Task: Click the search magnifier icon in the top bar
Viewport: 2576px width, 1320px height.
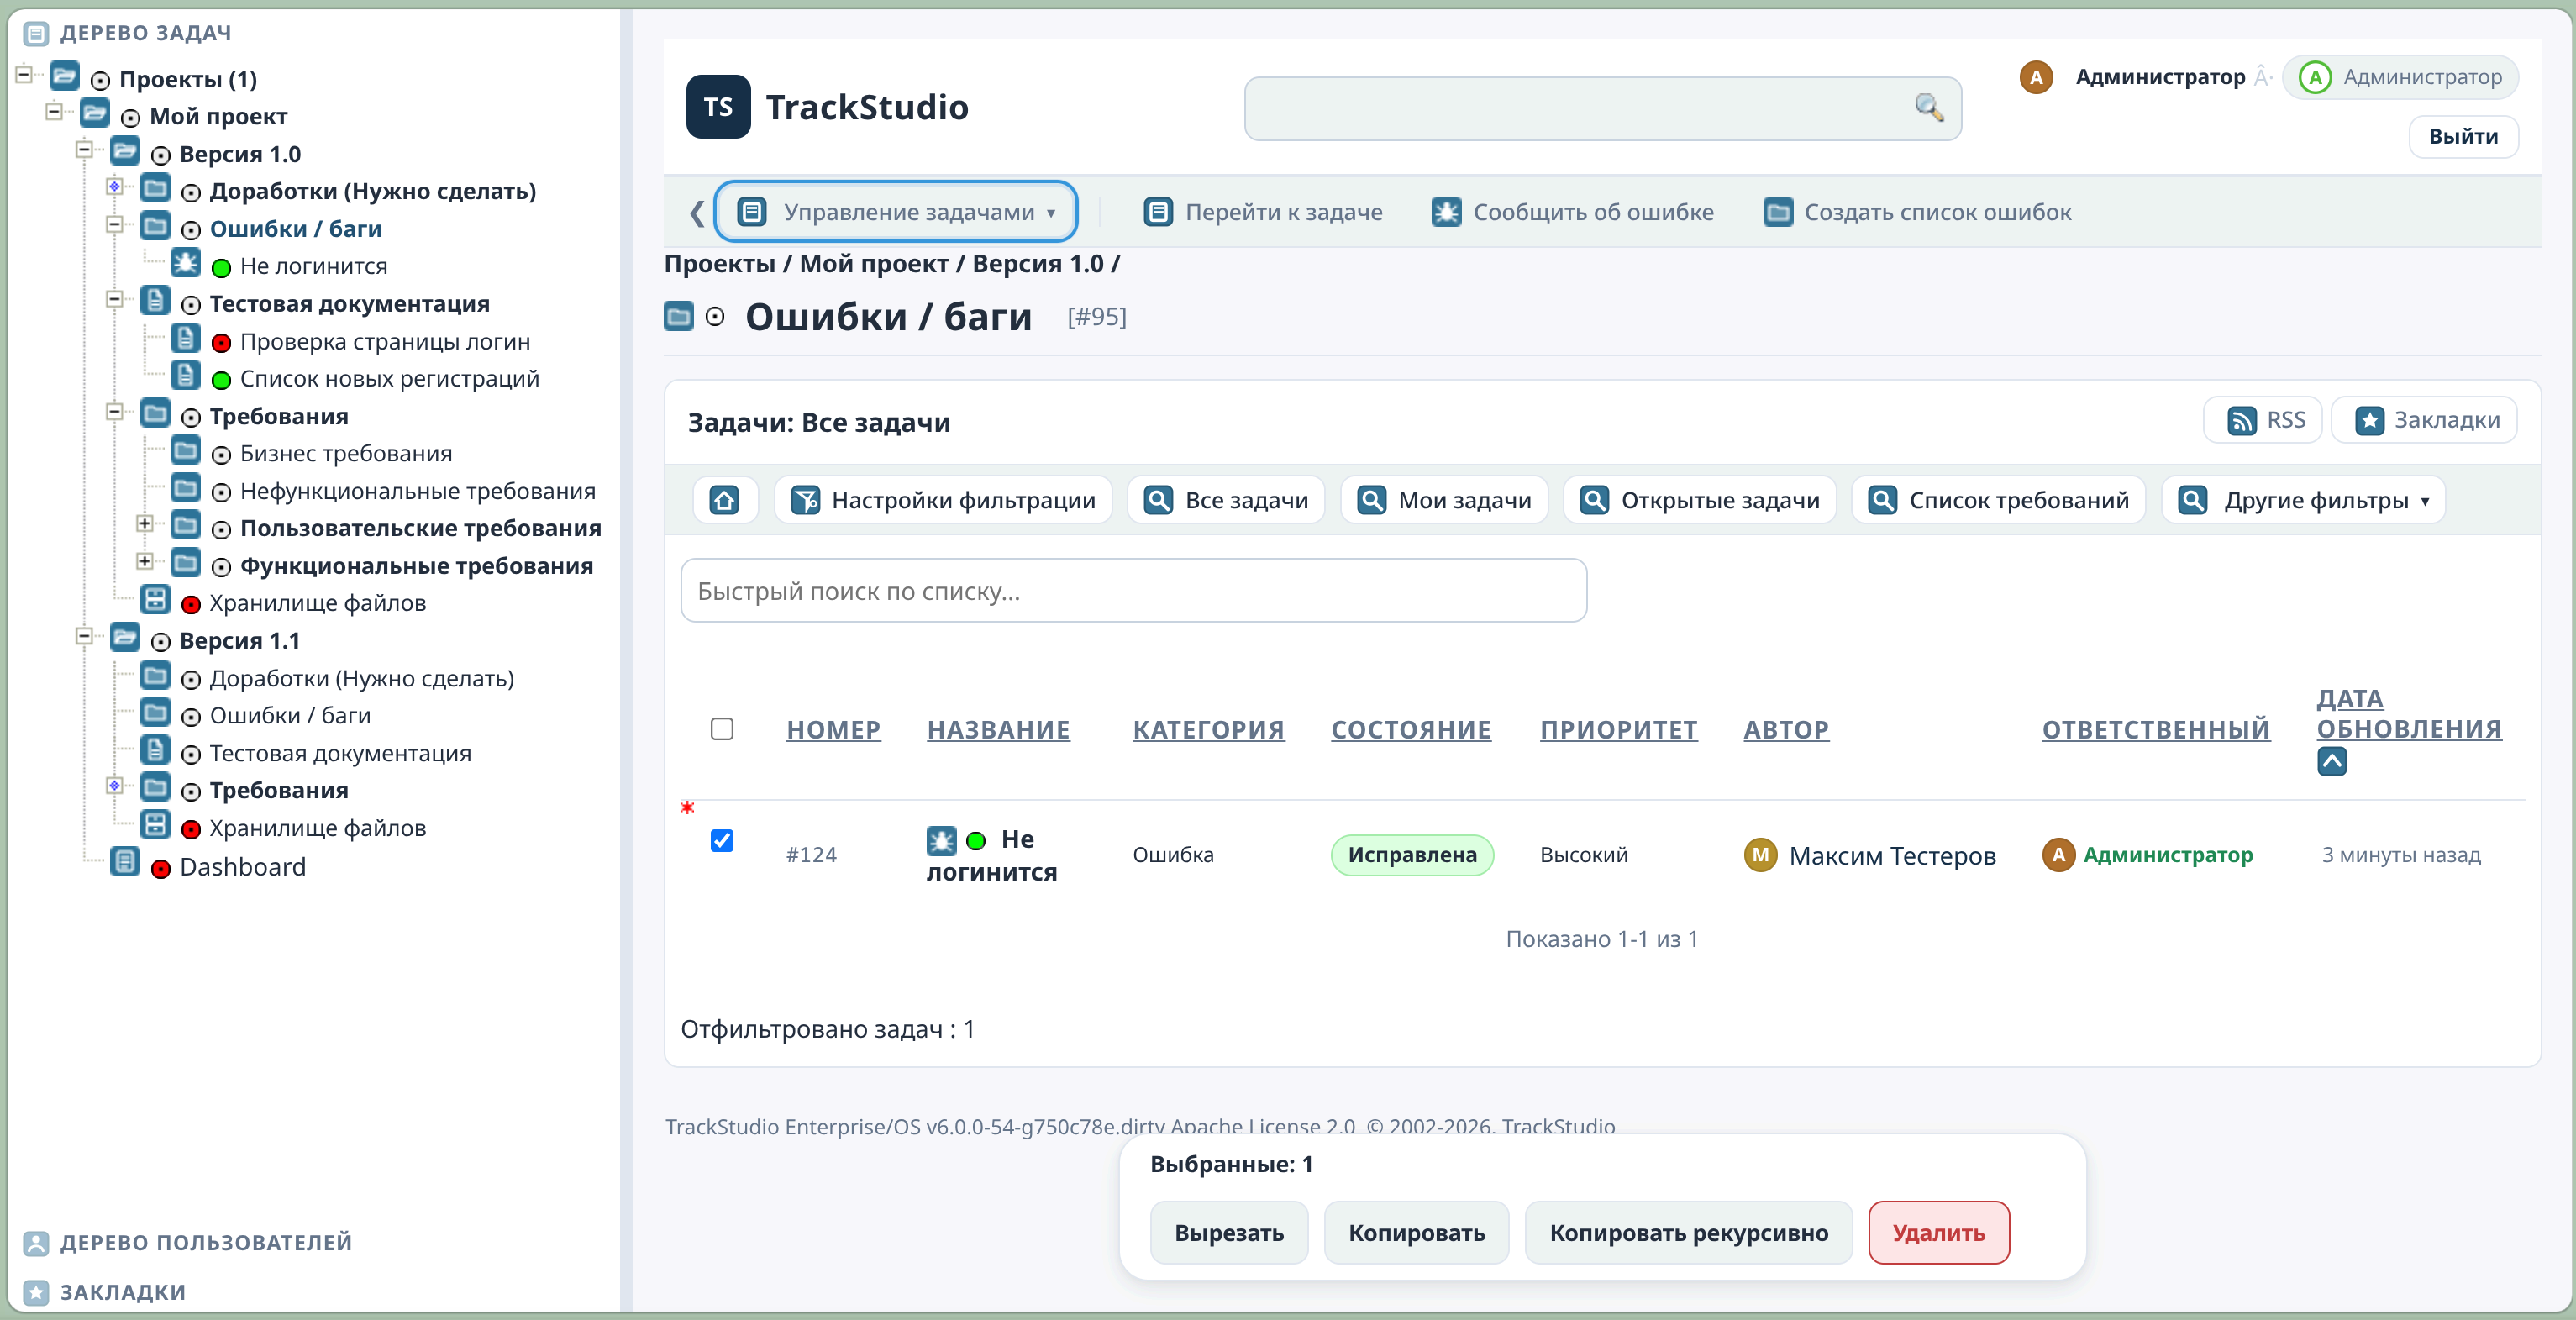Action: point(1930,108)
